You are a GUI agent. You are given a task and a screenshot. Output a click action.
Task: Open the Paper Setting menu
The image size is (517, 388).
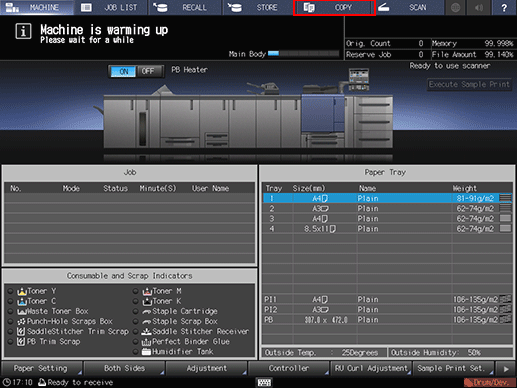click(x=41, y=368)
